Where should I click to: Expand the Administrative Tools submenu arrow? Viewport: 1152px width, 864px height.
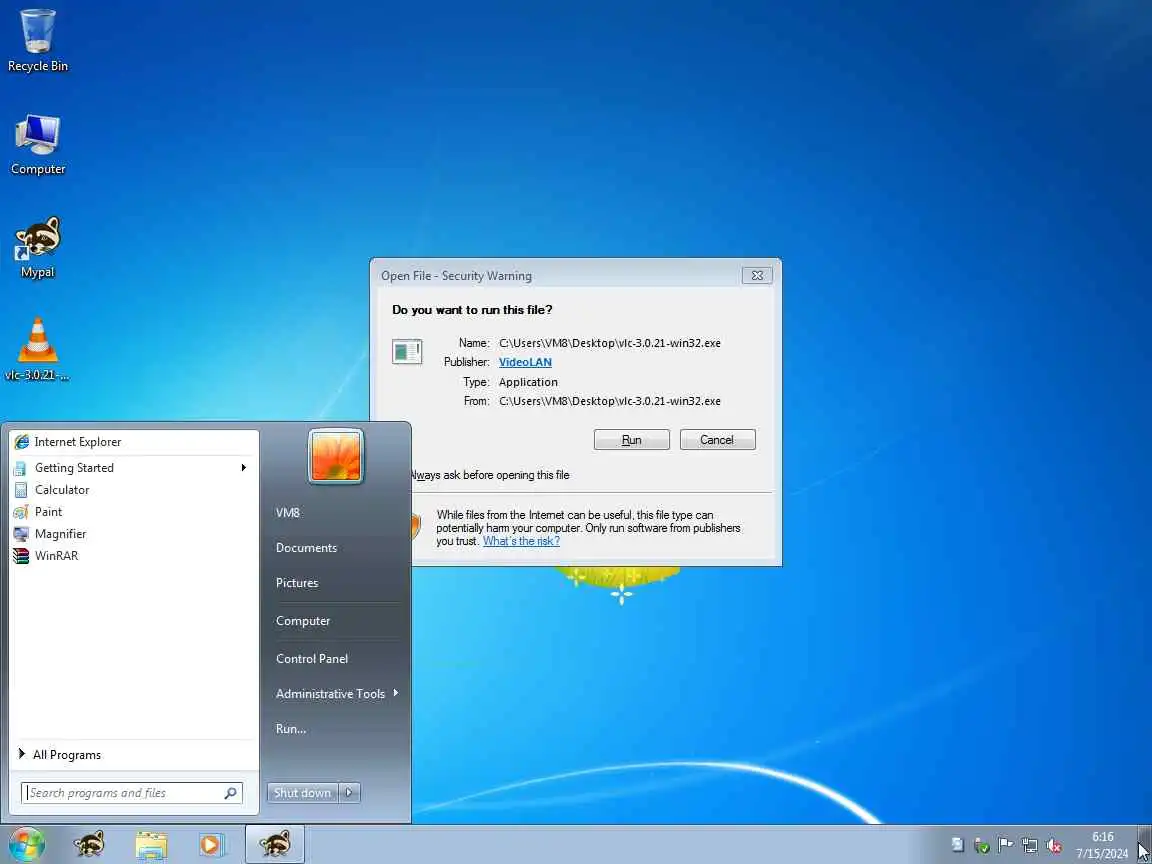[396, 693]
